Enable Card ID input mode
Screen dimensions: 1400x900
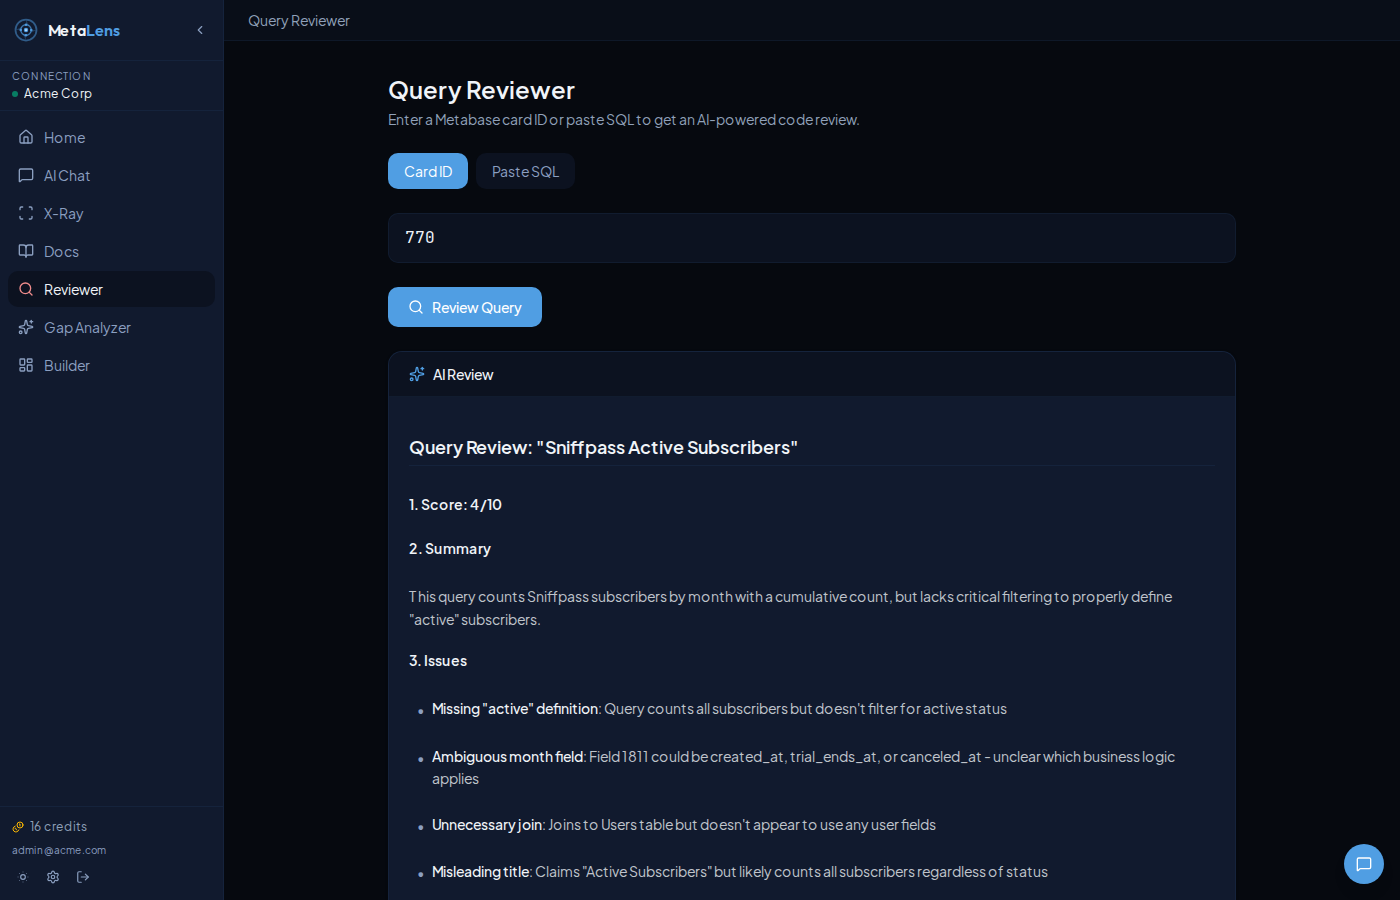427,171
